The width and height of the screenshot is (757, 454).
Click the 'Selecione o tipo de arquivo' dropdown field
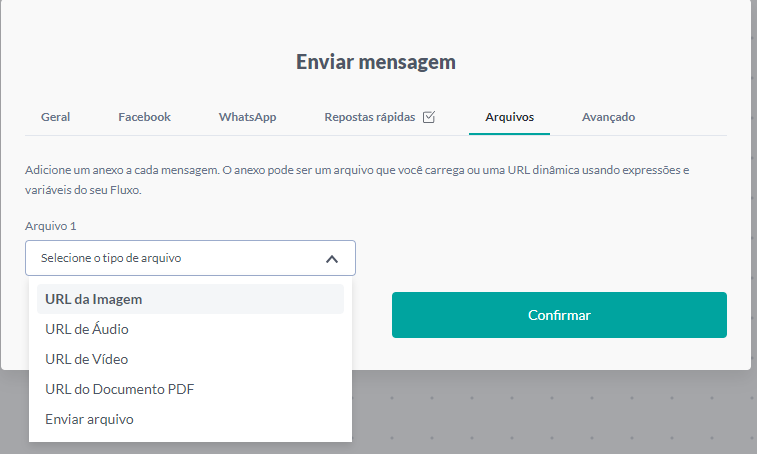tap(175, 258)
